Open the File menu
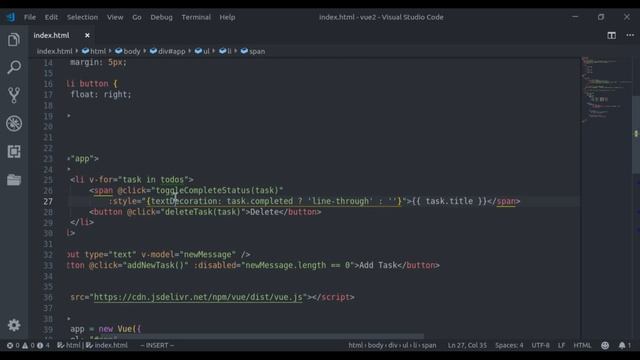The image size is (640, 360). [30, 17]
